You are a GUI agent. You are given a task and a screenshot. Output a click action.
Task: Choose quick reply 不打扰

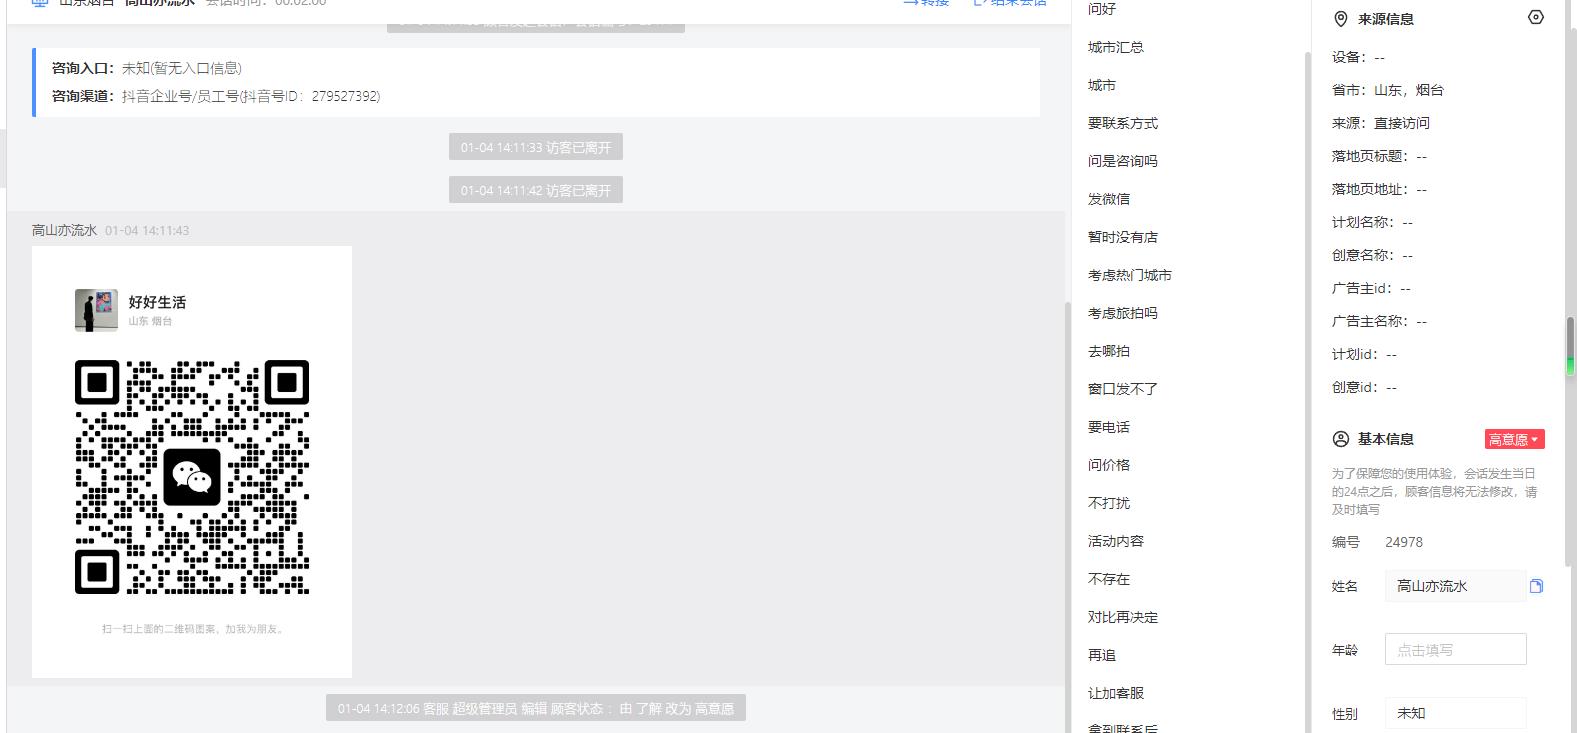click(1109, 503)
